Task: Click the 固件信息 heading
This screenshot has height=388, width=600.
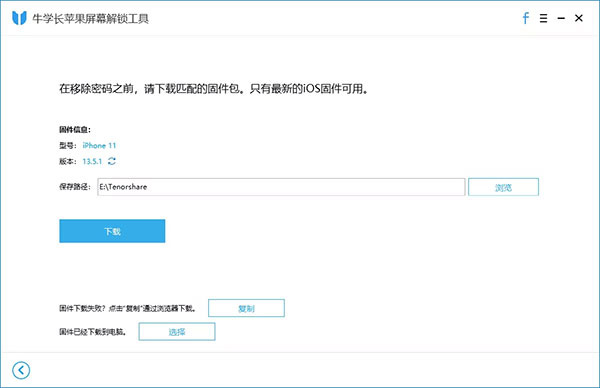Action: 75,129
